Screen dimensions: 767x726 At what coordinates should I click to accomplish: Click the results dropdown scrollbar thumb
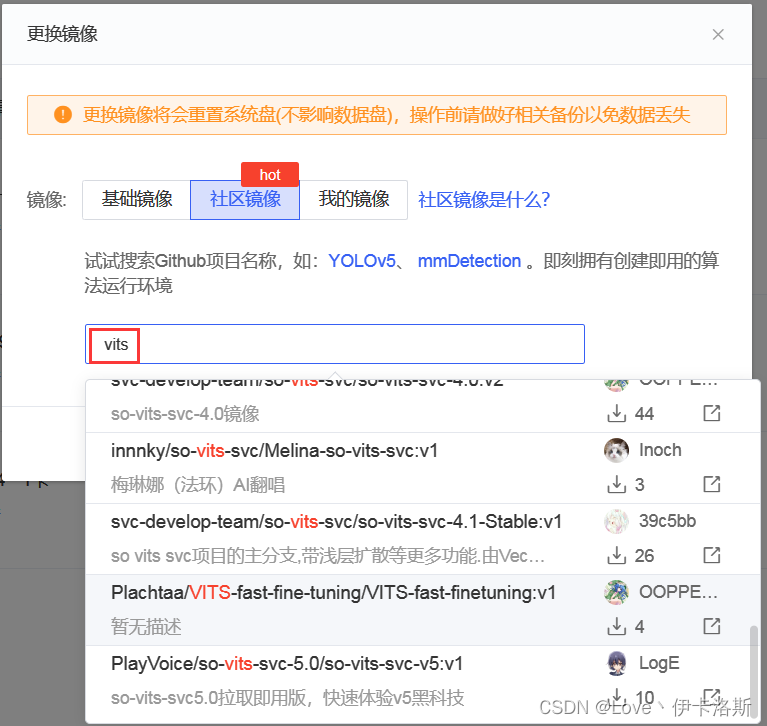tap(754, 672)
